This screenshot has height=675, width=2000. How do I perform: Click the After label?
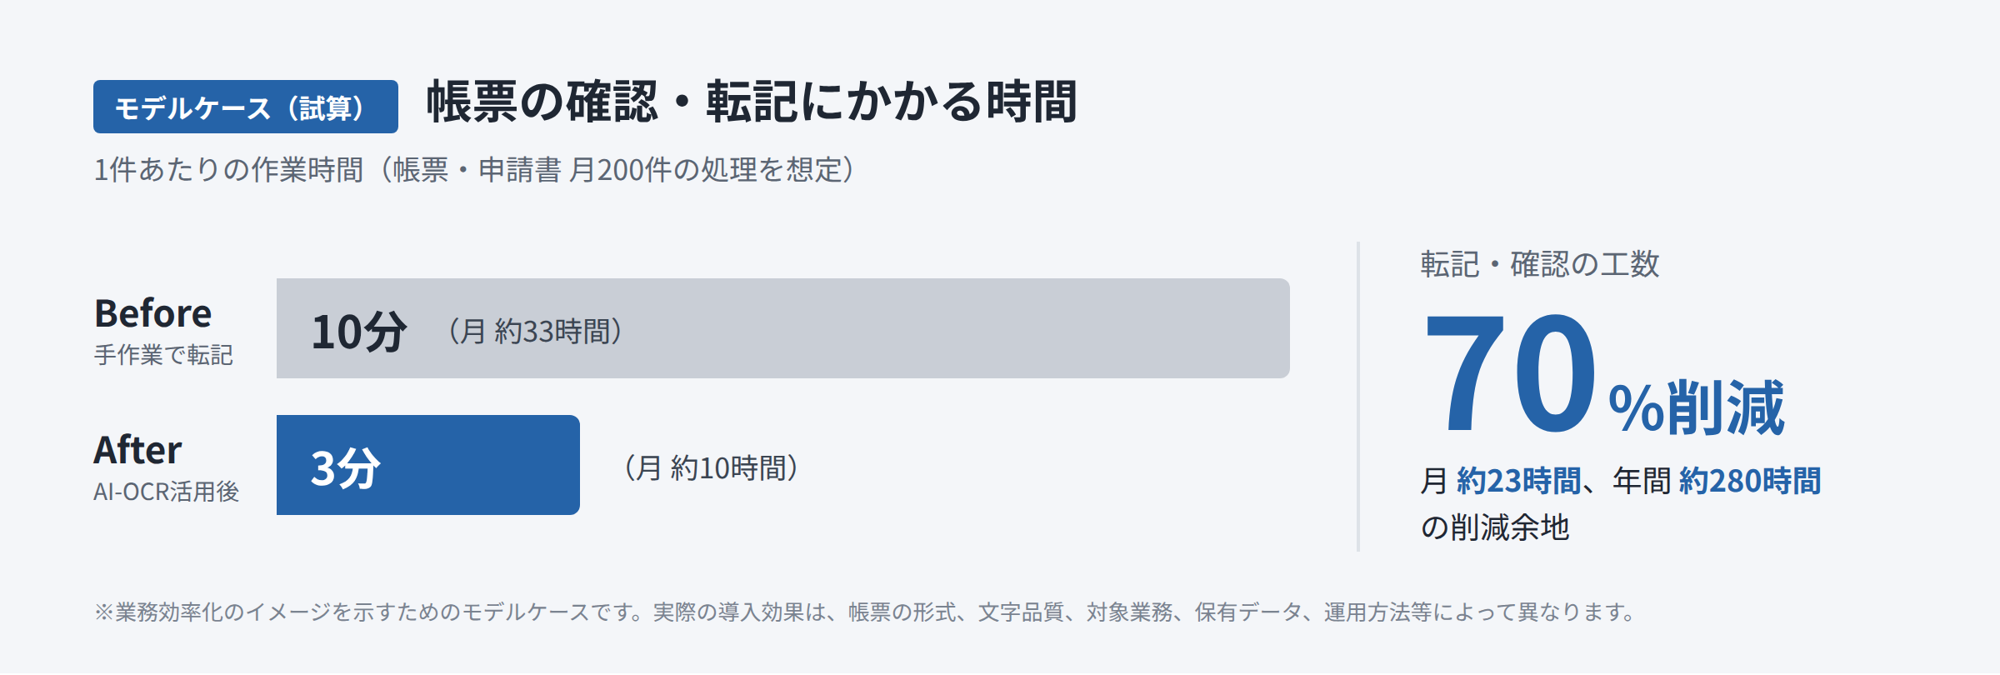(137, 450)
